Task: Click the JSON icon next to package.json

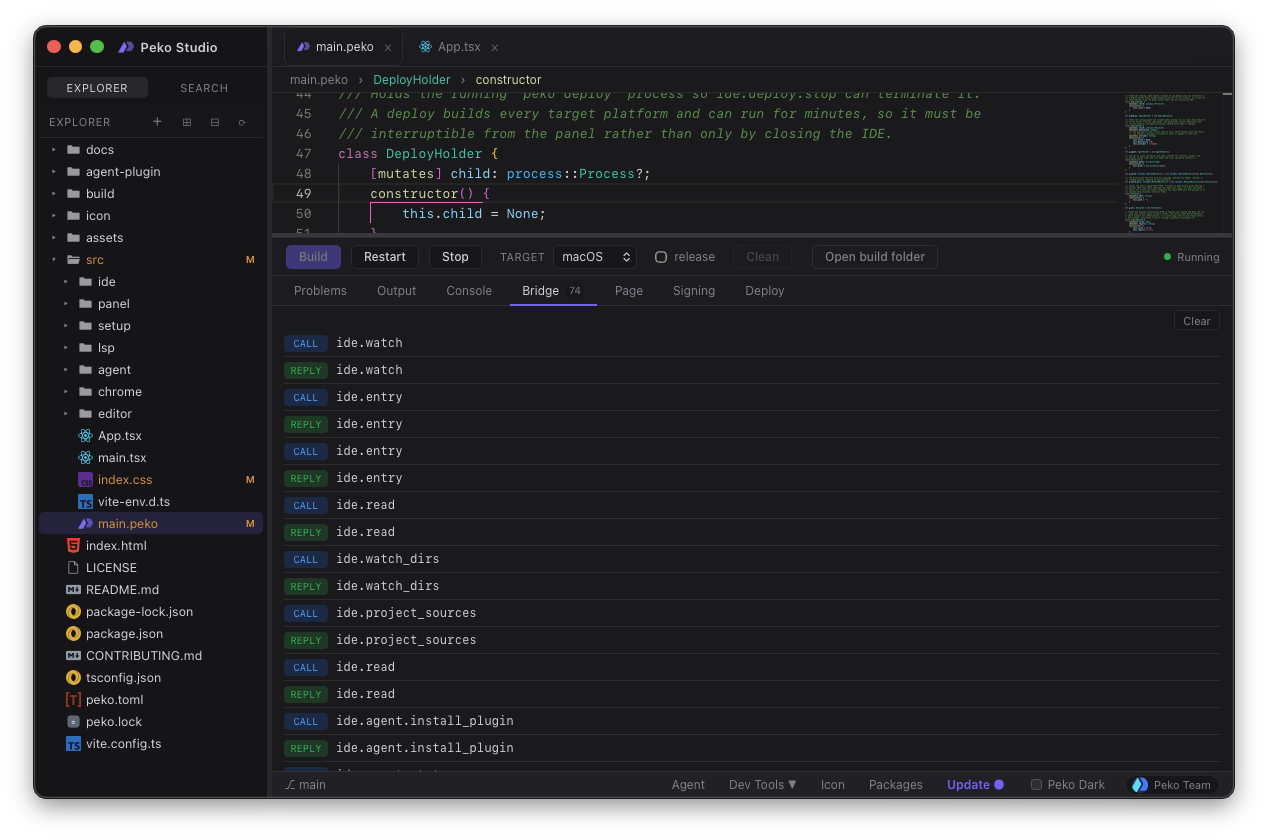Action: (73, 634)
